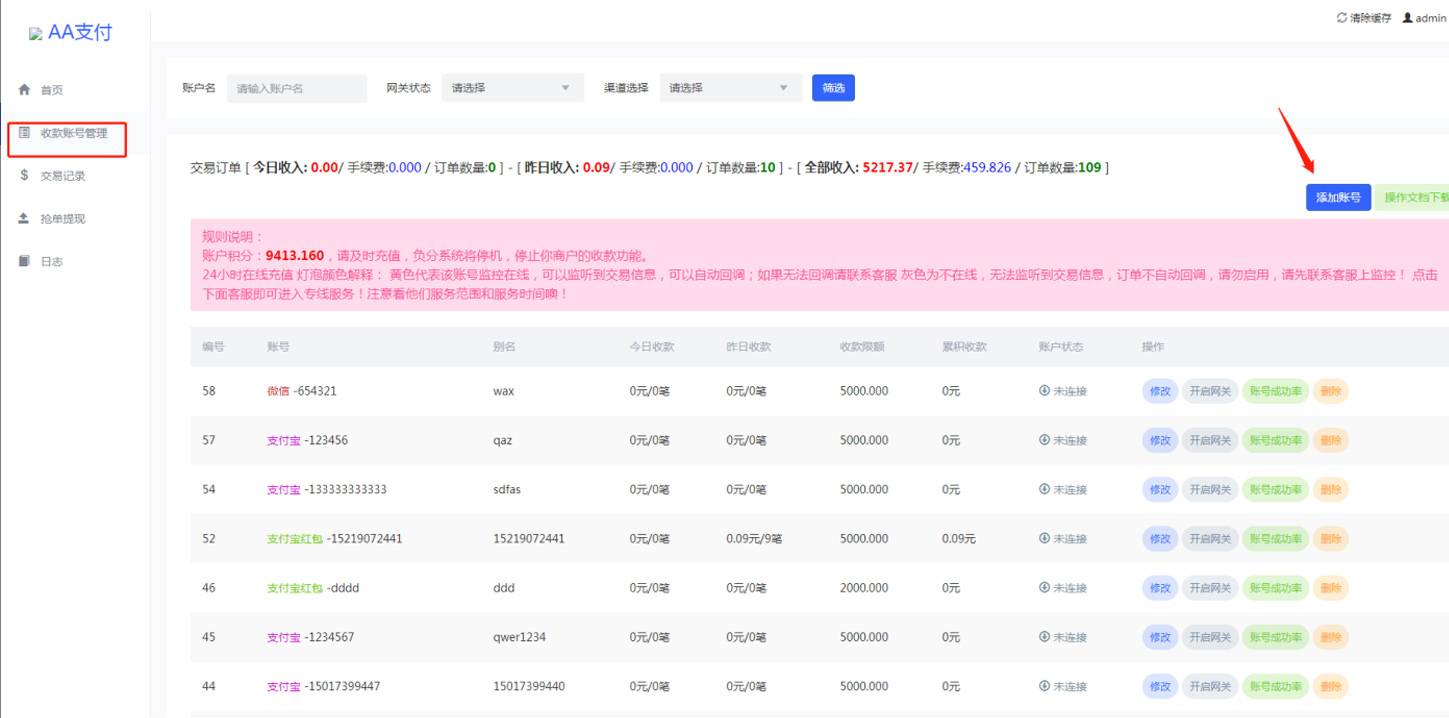Click 账号成功率 for account 57
Image resolution: width=1449 pixels, height=718 pixels.
tap(1276, 440)
